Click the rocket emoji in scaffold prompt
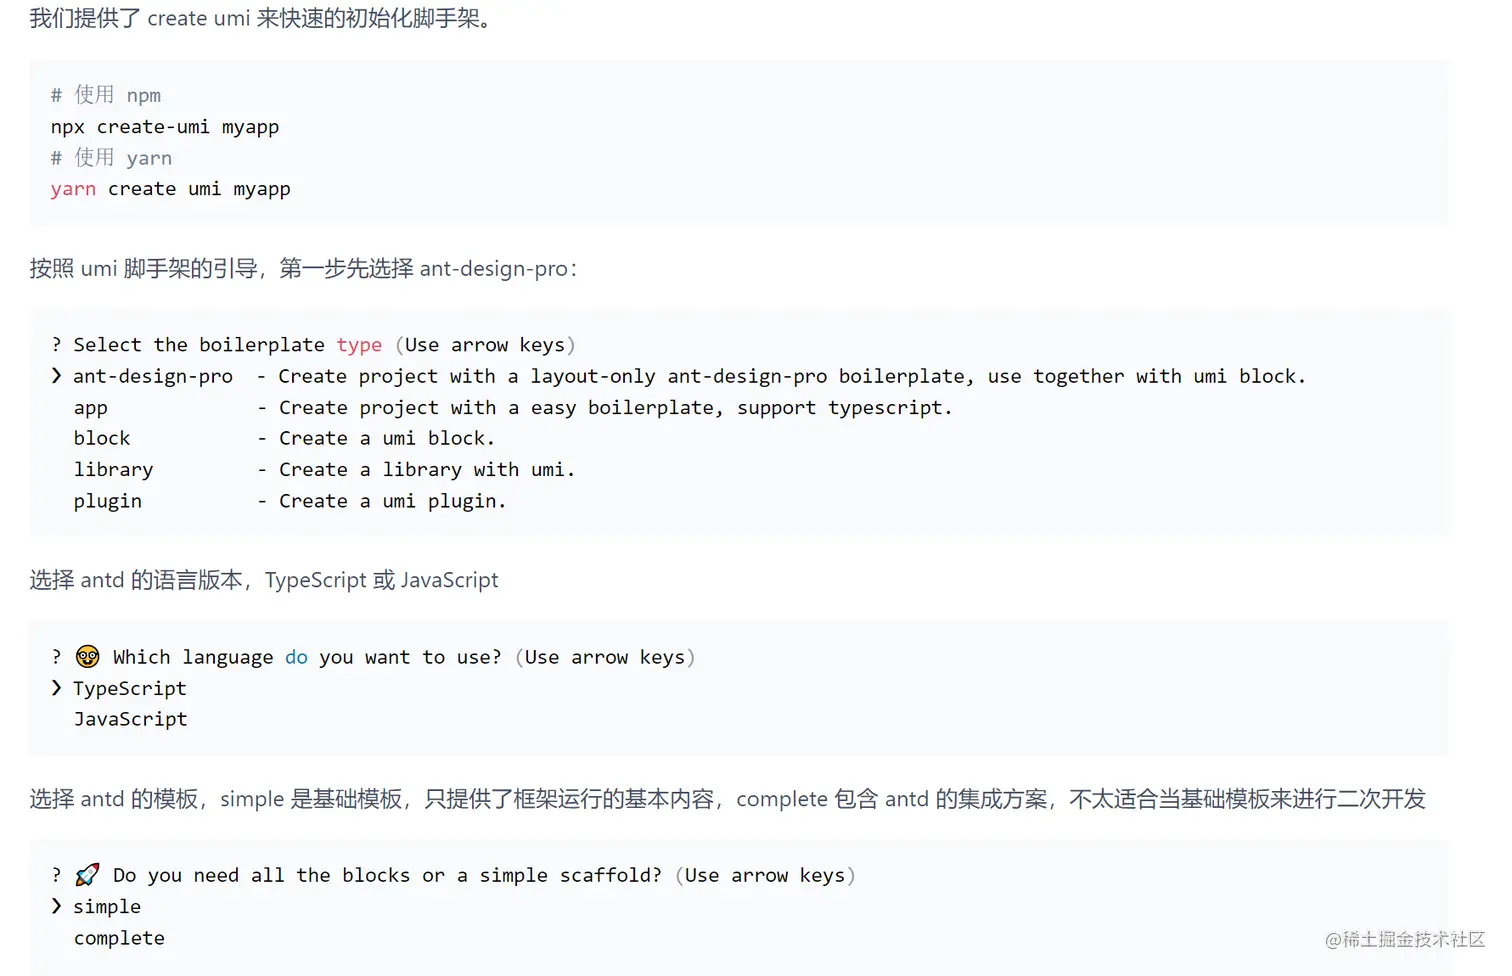1512x976 pixels. 88,875
